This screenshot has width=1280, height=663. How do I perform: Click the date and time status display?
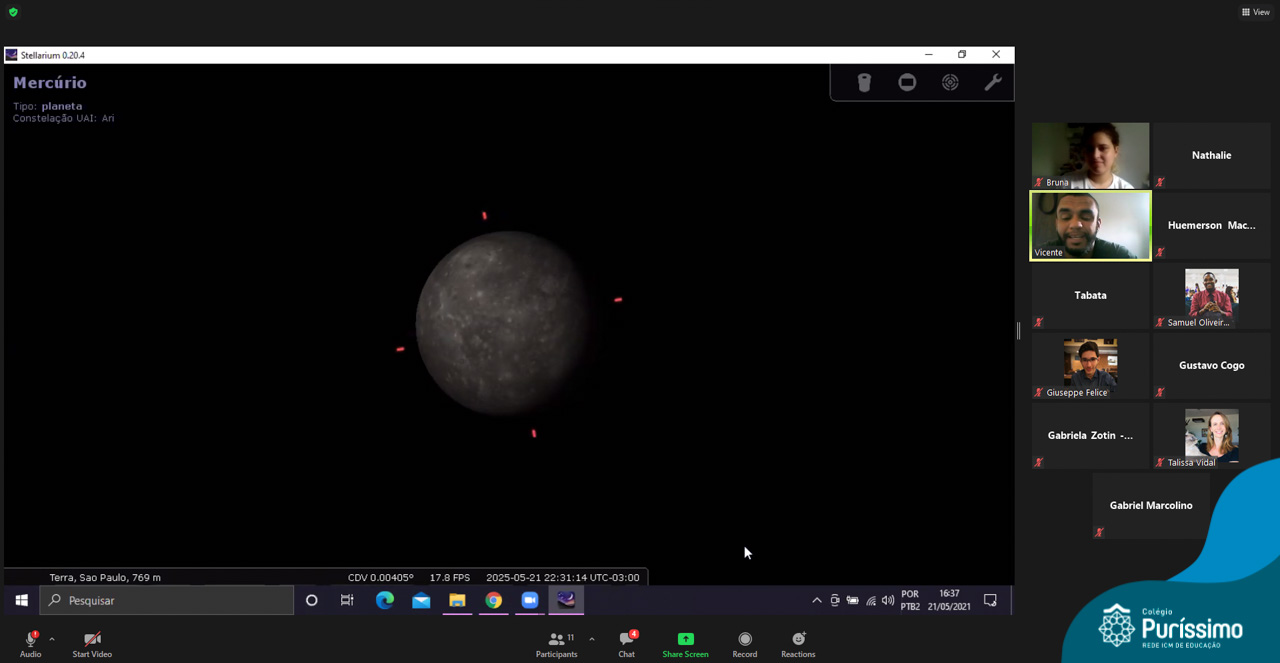[x=562, y=577]
